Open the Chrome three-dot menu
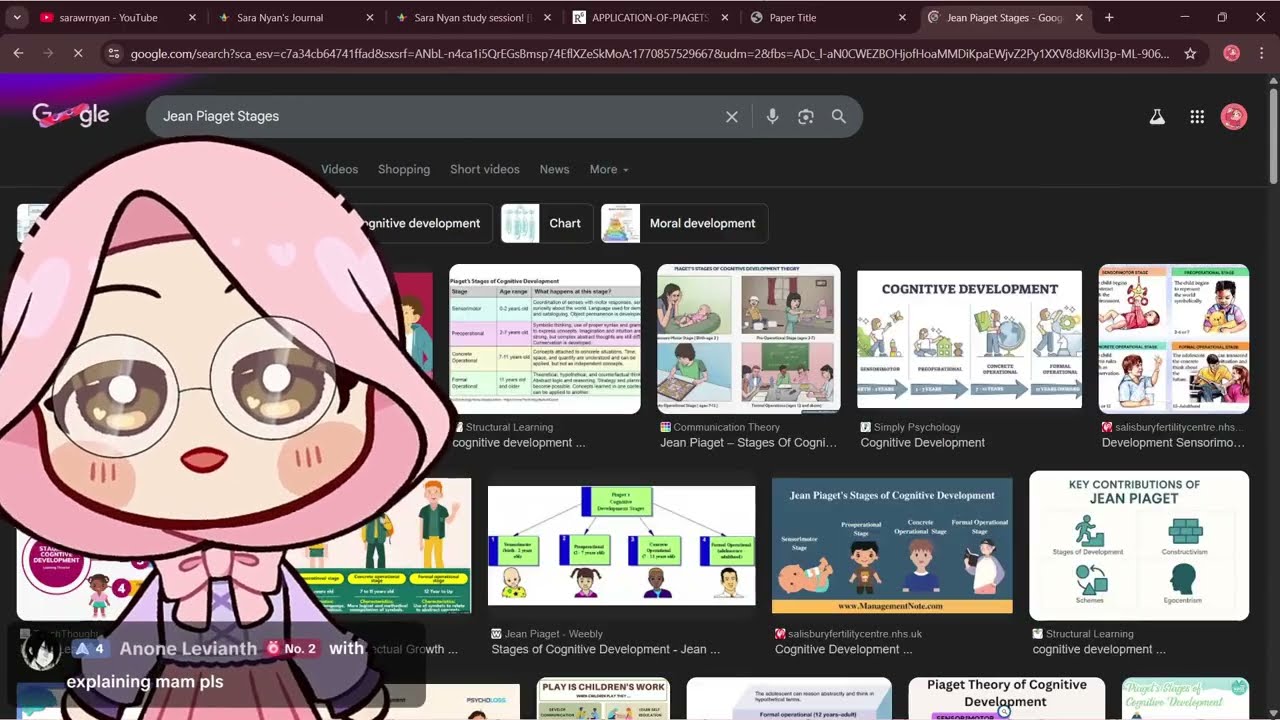This screenshot has width=1280, height=720. tap(1262, 53)
